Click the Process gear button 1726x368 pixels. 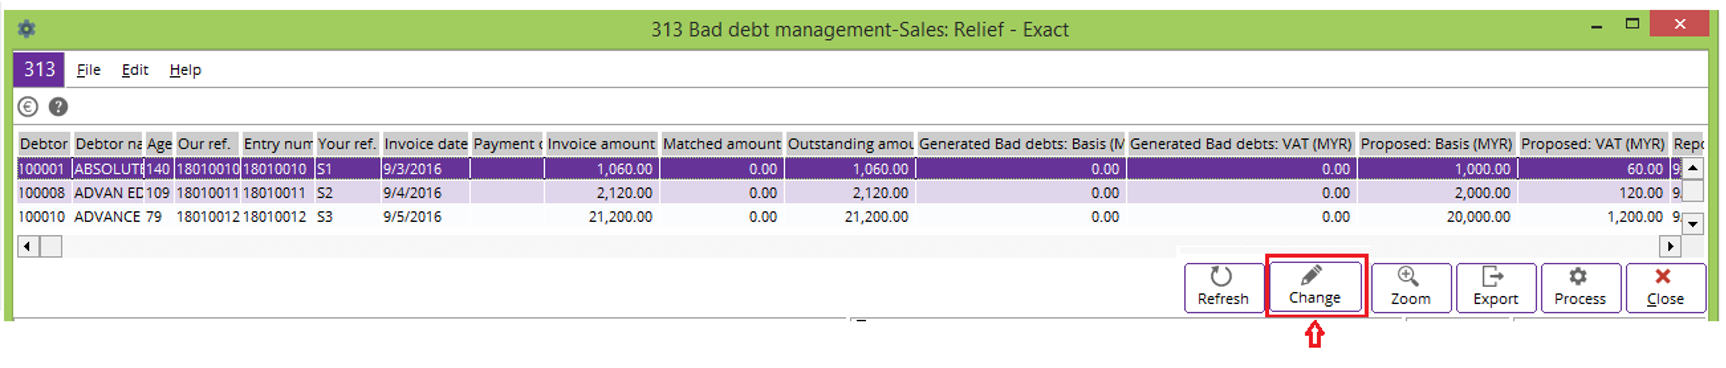(1580, 288)
